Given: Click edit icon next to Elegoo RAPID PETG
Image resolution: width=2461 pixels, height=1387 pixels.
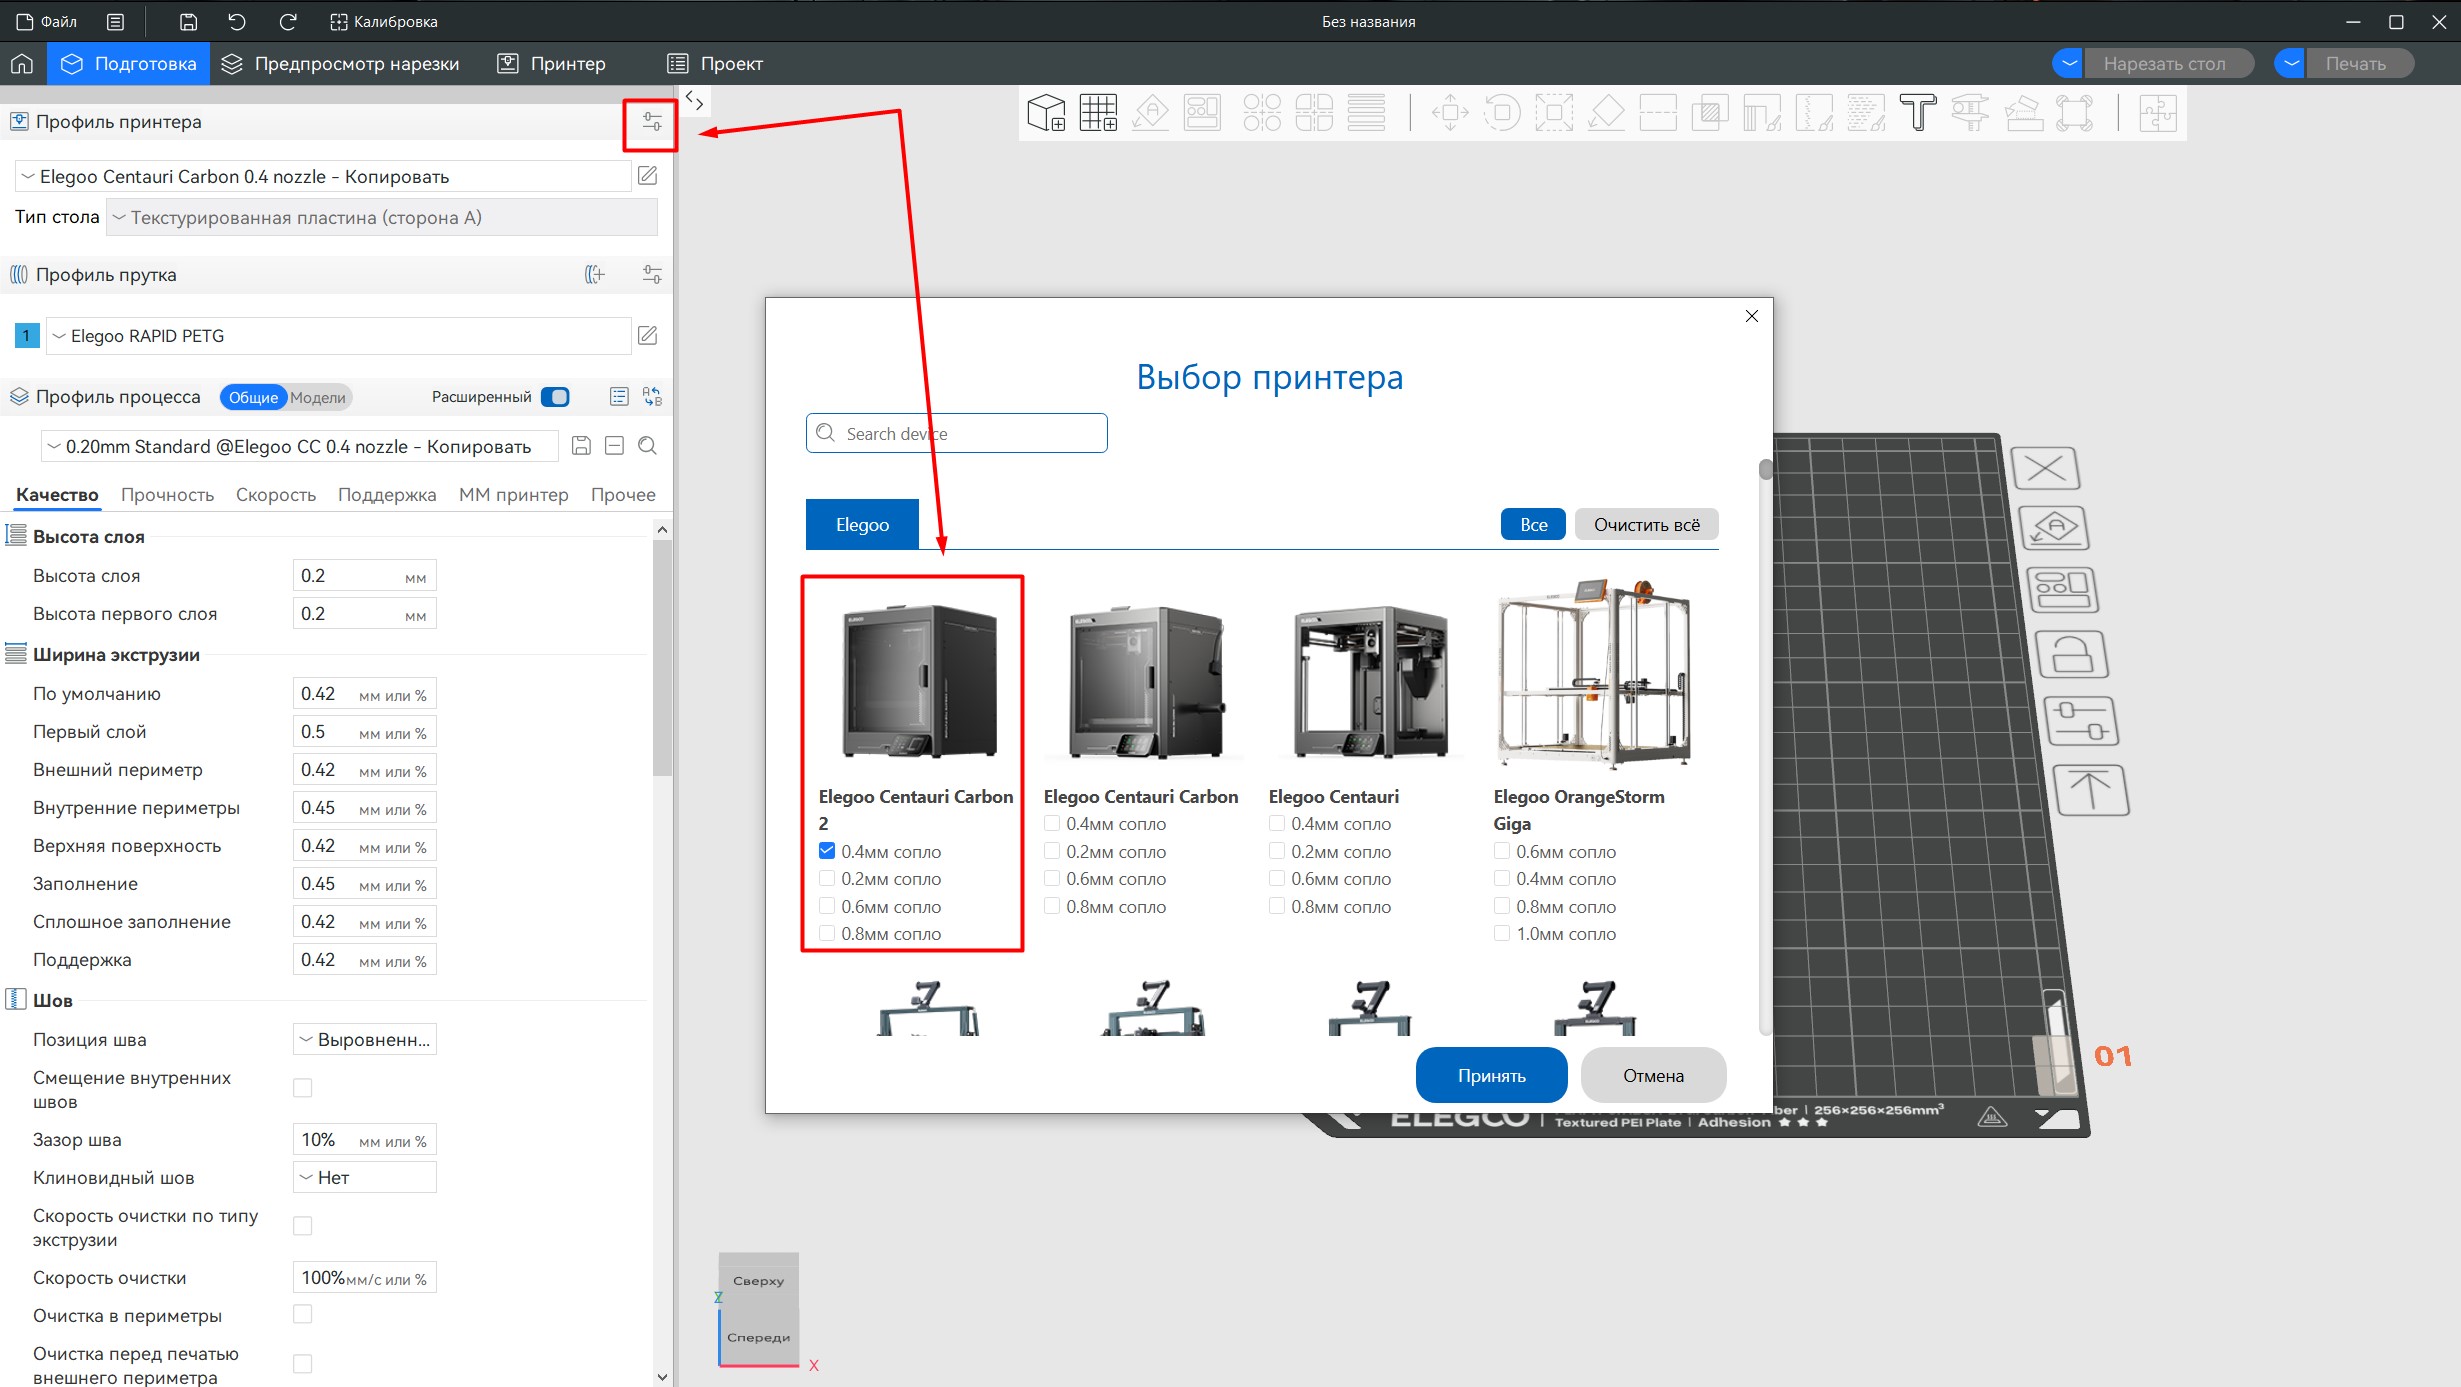Looking at the screenshot, I should coord(647,336).
